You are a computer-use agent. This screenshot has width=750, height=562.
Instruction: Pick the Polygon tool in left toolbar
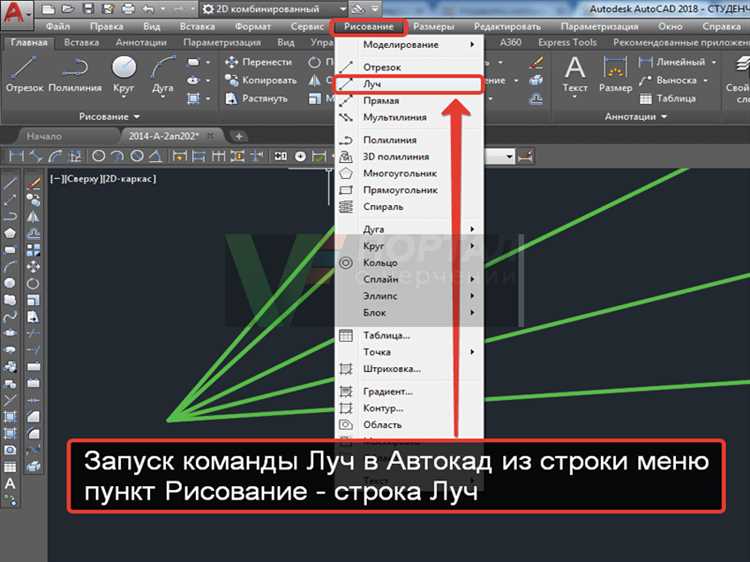pyautogui.click(x=10, y=233)
